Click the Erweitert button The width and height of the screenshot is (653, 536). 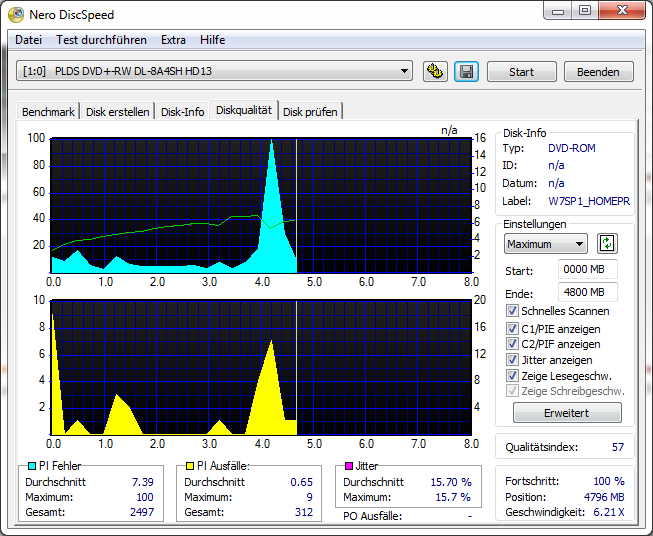pyautogui.click(x=567, y=413)
